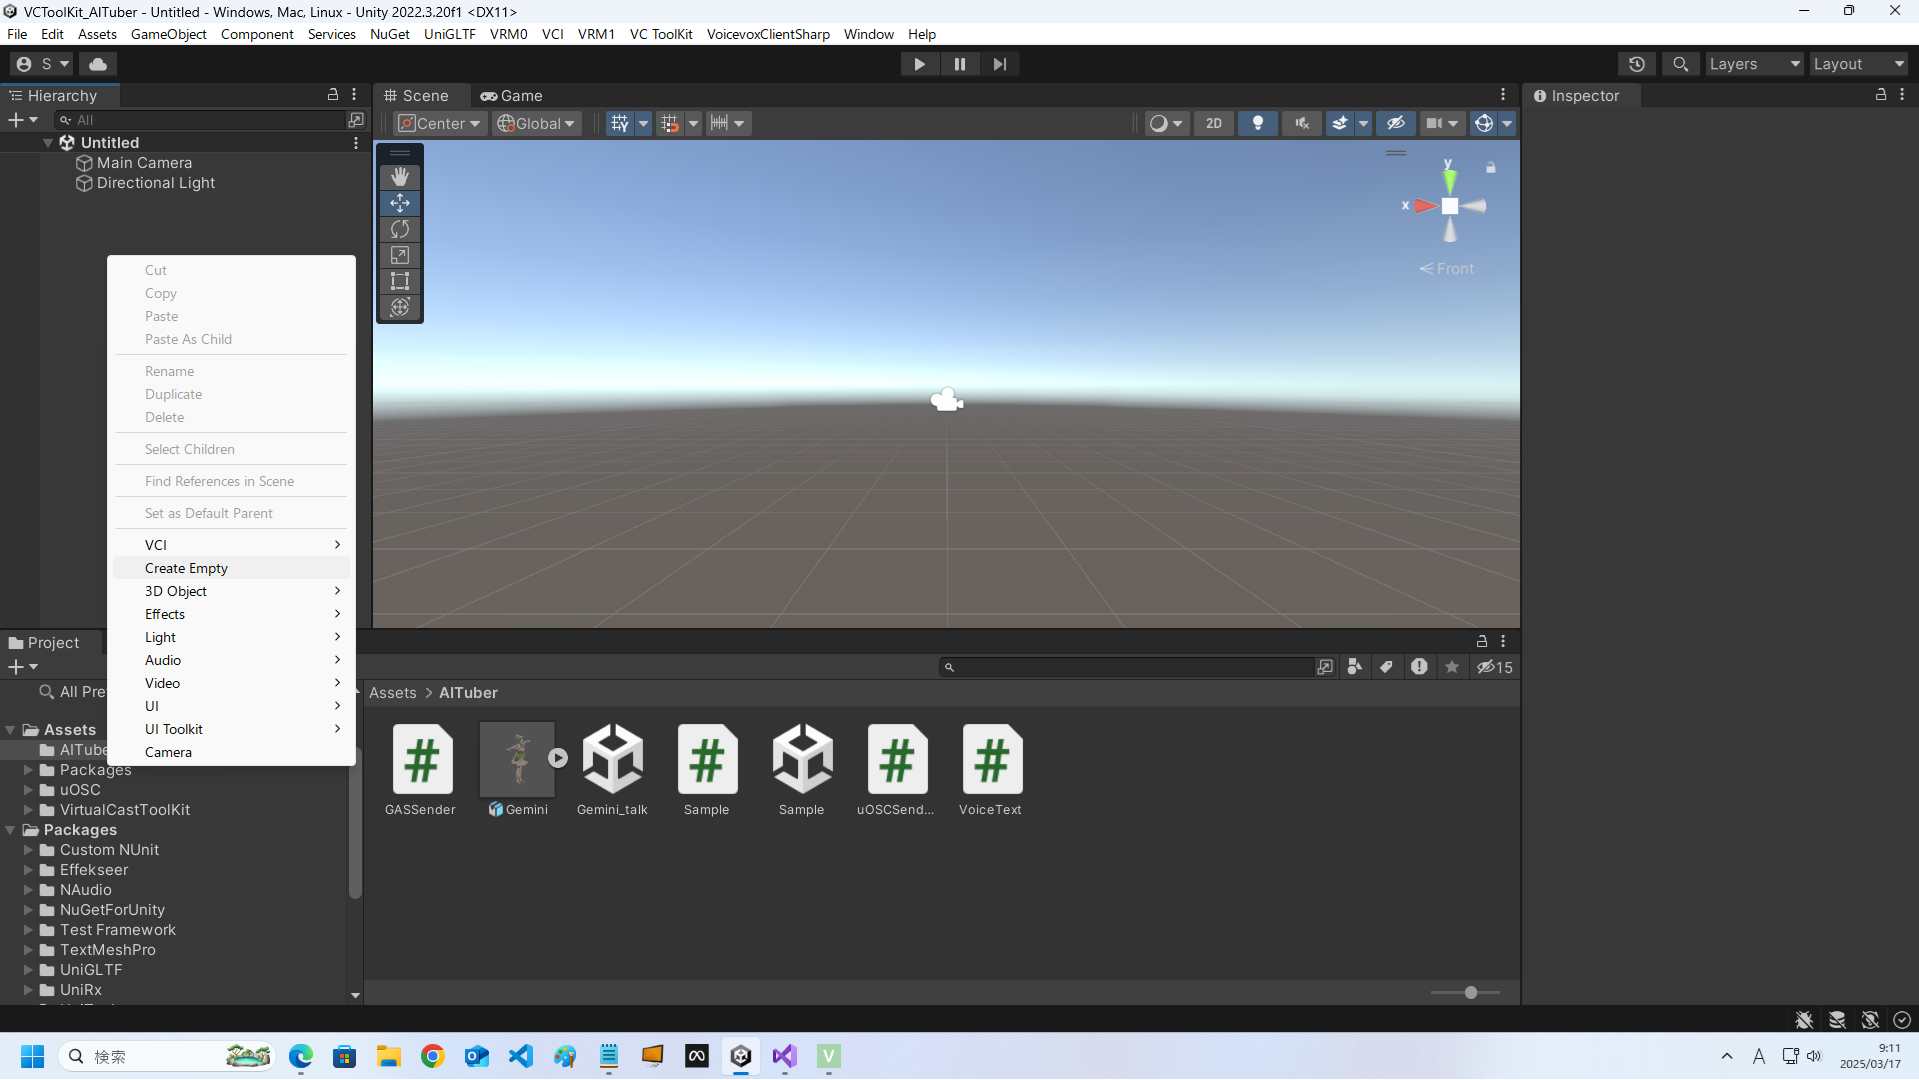The image size is (1919, 1080).
Task: Select the Gemini_talk scene asset
Action: tap(612, 770)
